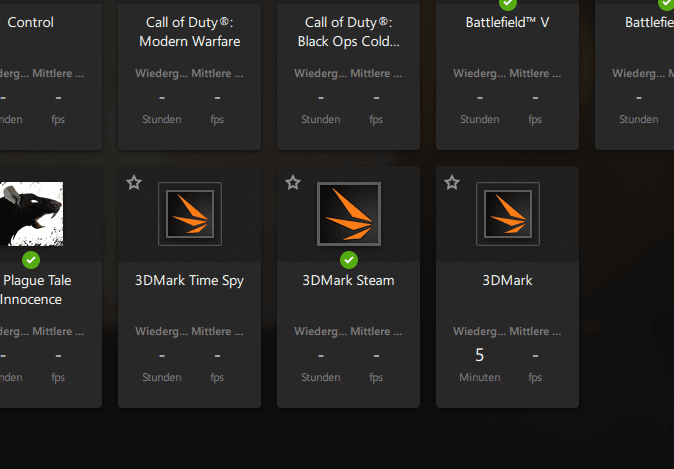Screen dimensions: 674x469
Task: Click Wiederg... label on Battlefield V card
Action: [x=480, y=74]
